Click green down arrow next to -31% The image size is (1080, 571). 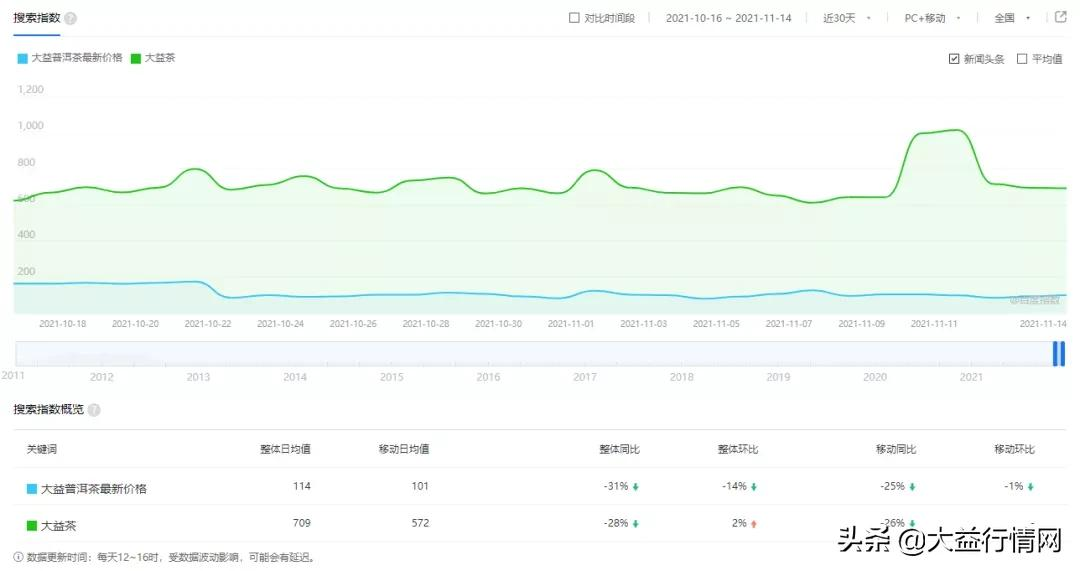tap(636, 487)
